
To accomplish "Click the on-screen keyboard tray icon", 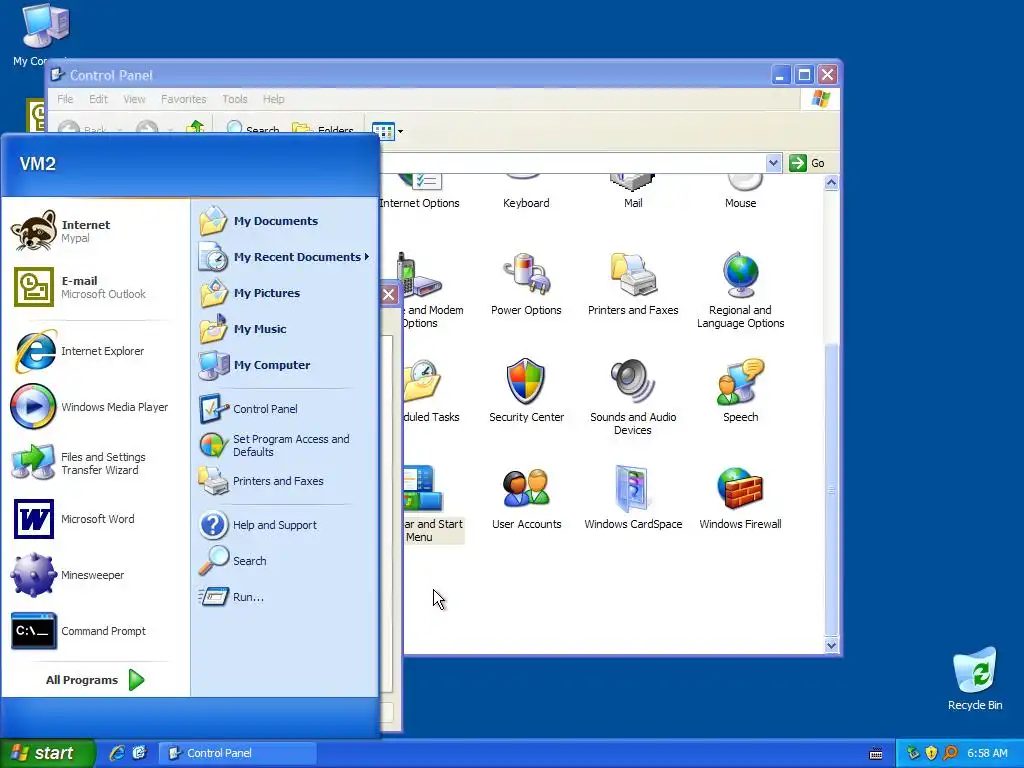I will (876, 754).
